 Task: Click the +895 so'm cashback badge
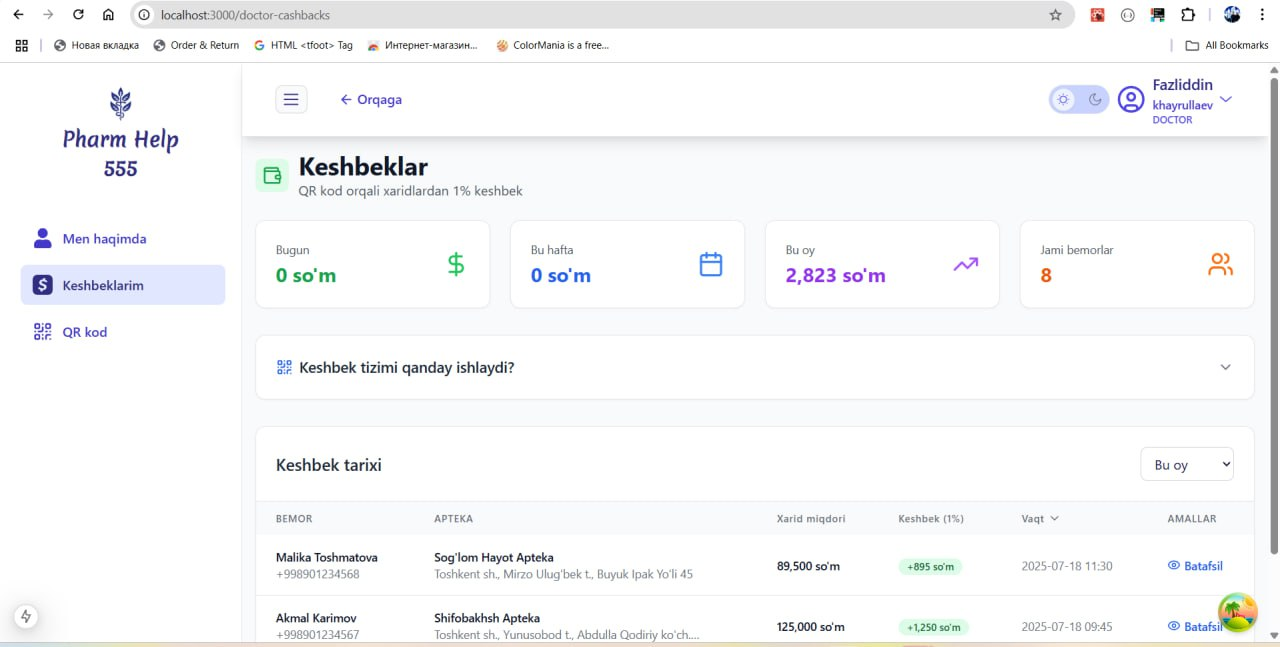(x=930, y=566)
